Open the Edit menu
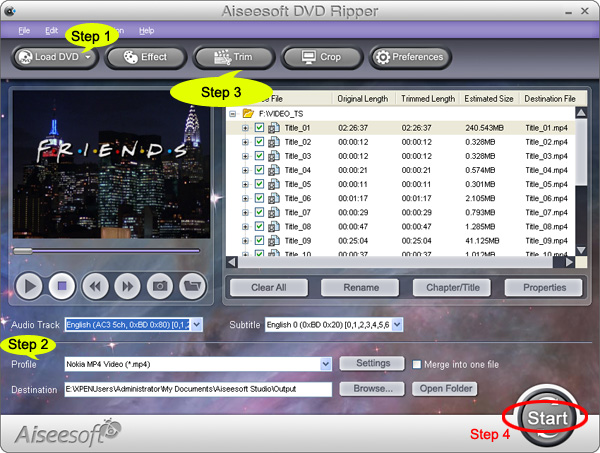This screenshot has width=600, height=453. tap(51, 31)
